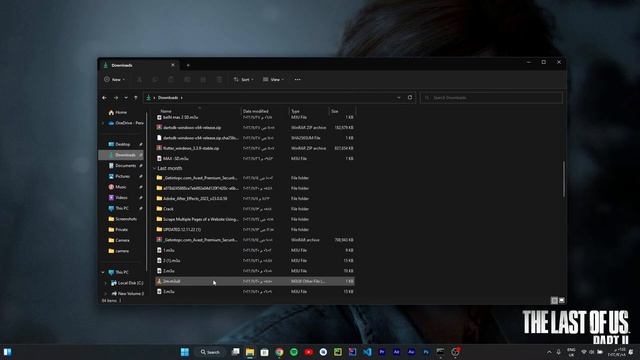Click the Cut icon in toolbar
Screen dimensions: 640x360
click(x=139, y=80)
